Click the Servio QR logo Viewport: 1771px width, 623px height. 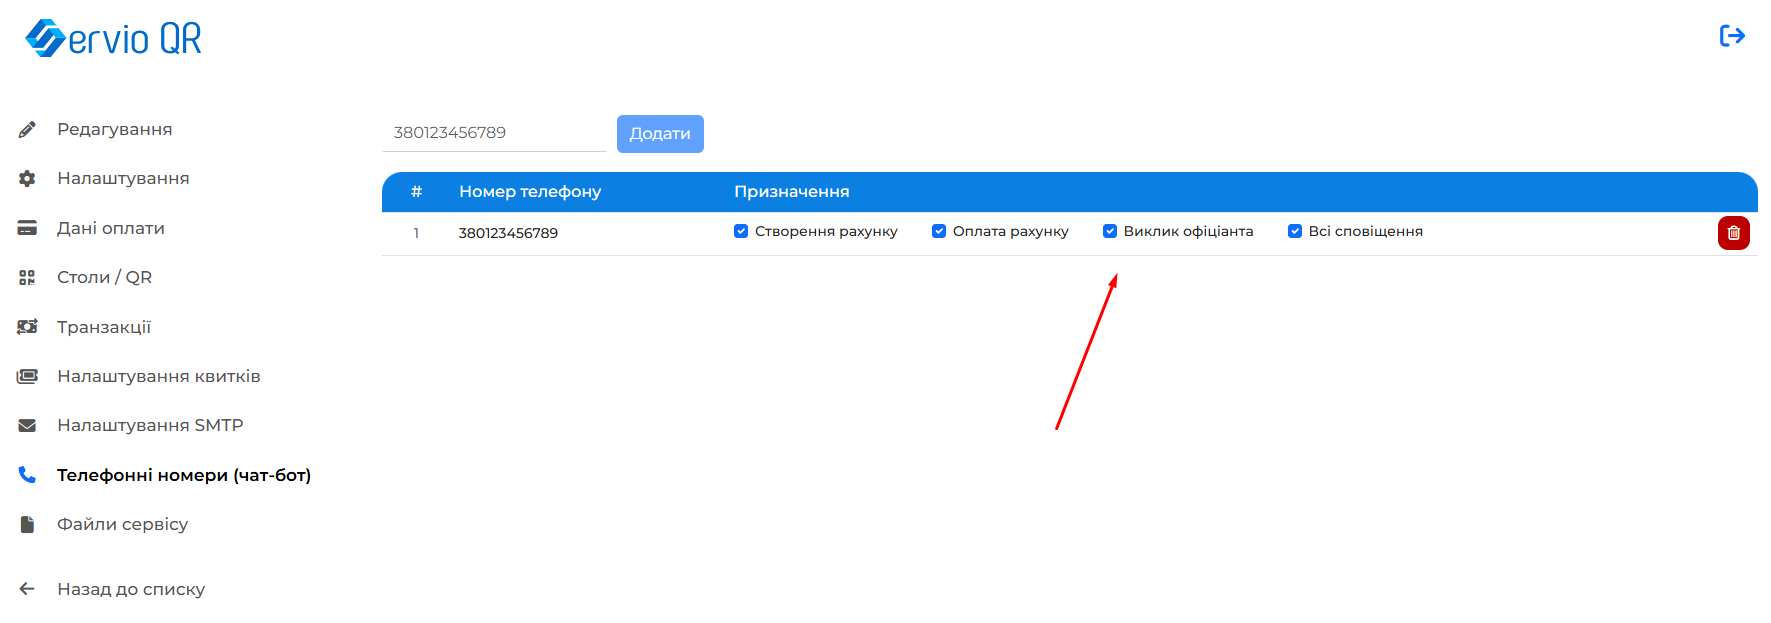pos(113,39)
